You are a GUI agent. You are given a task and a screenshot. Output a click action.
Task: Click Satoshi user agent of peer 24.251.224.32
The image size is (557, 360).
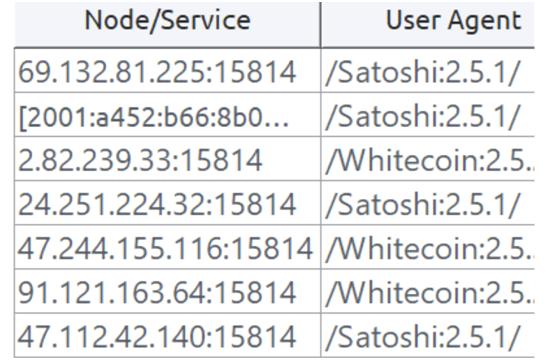click(x=423, y=205)
